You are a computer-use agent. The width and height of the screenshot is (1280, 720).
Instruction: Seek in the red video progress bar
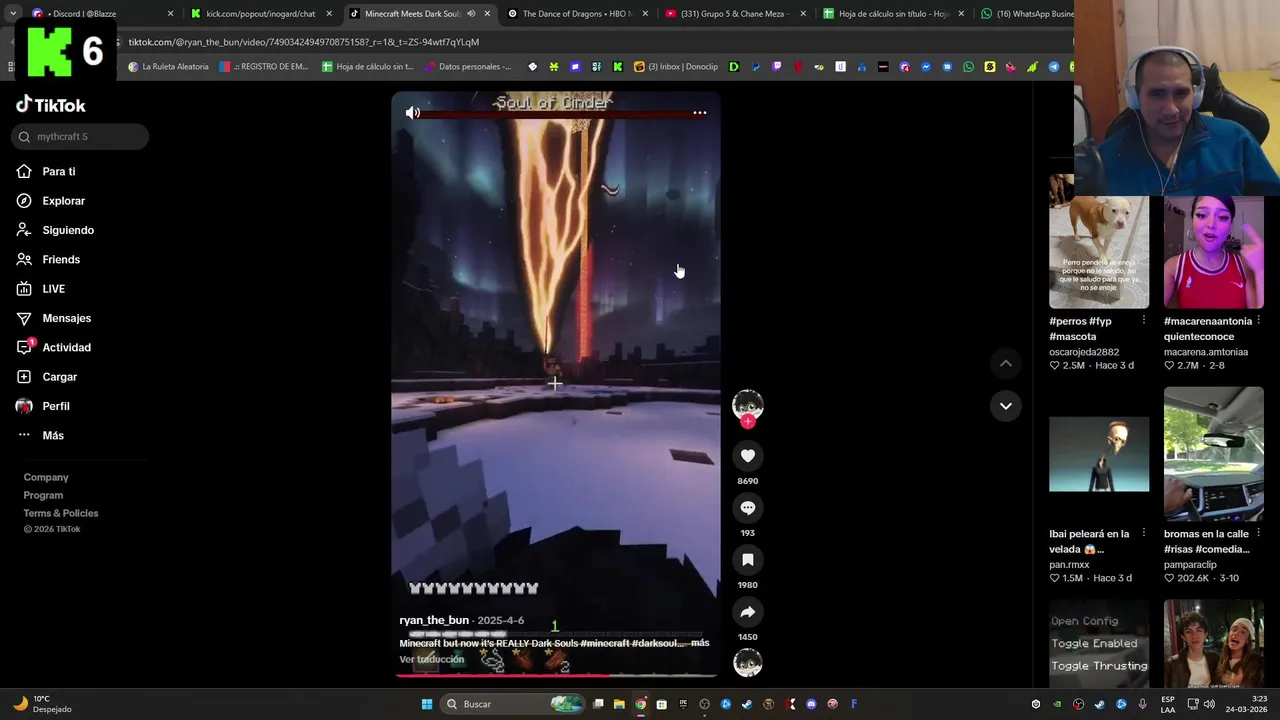[x=555, y=676]
